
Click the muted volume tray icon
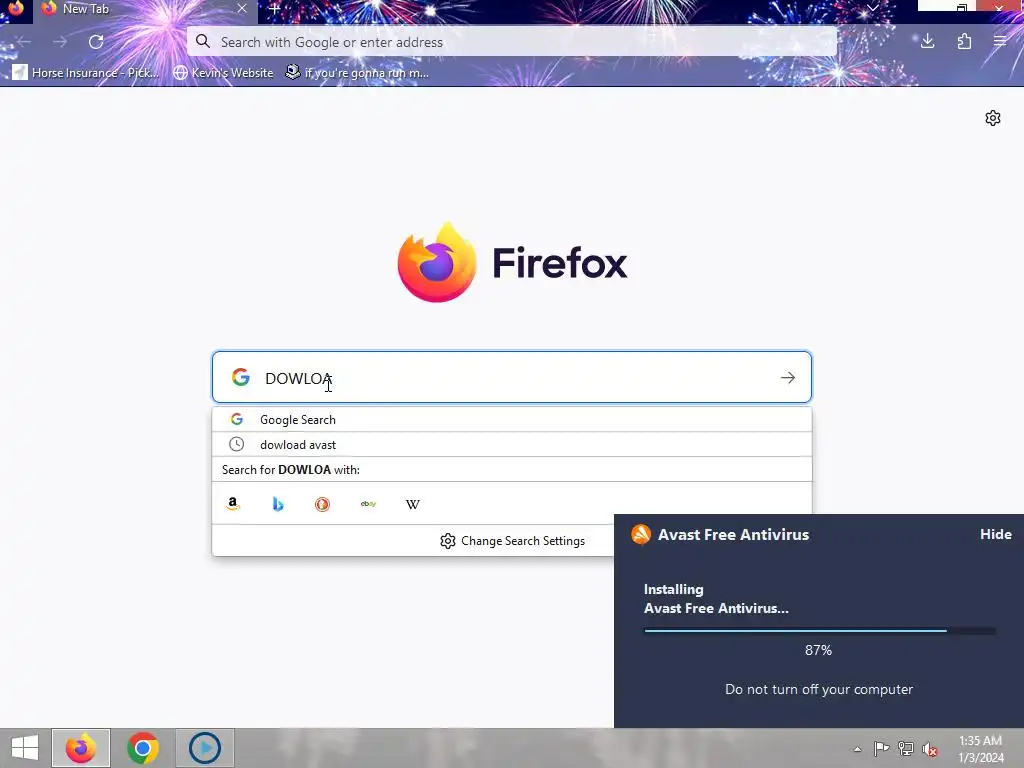[x=930, y=749]
